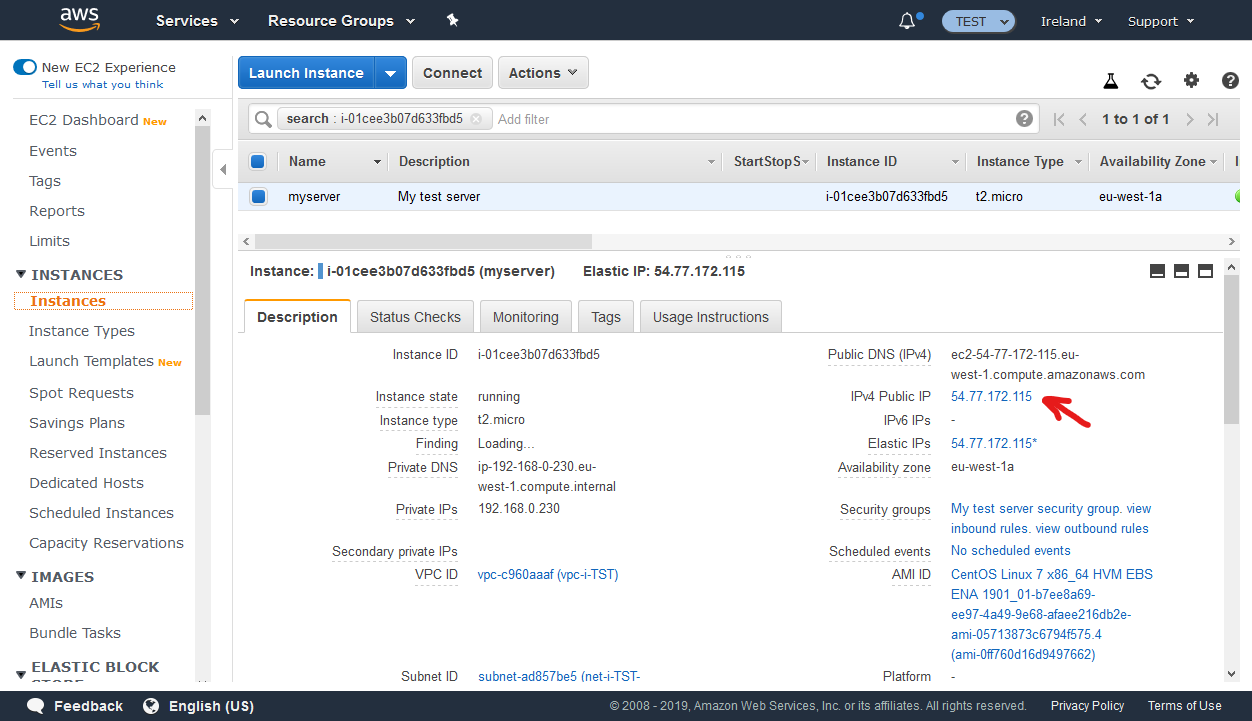Open the Ireland region dropdown

click(x=1071, y=21)
